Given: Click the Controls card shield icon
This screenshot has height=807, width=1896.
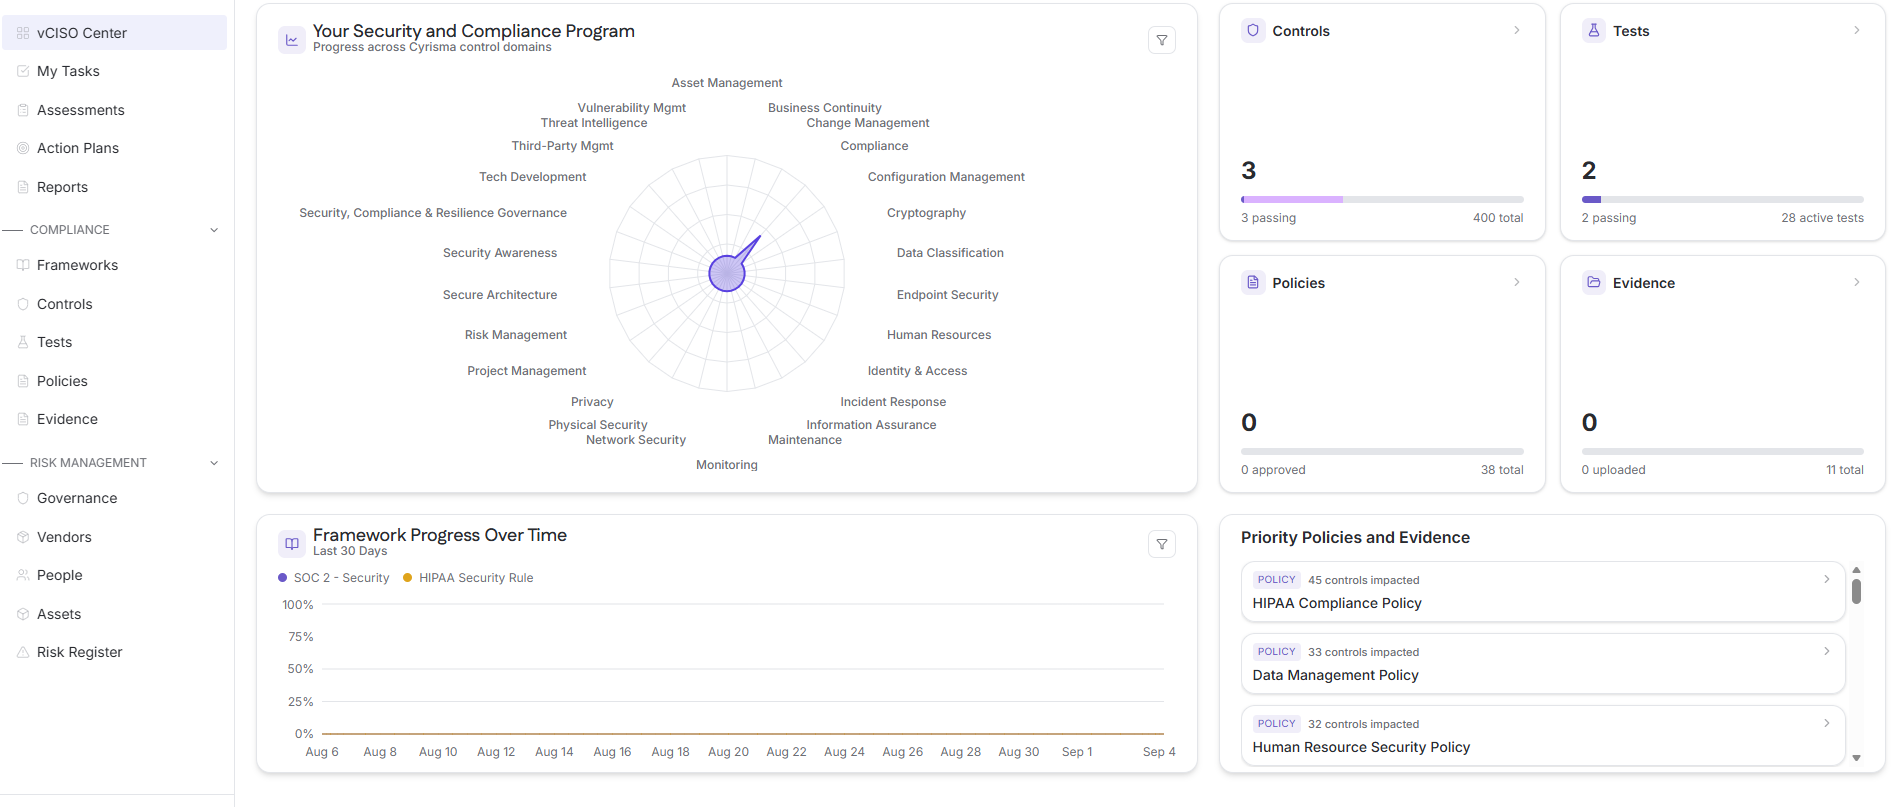Looking at the screenshot, I should pyautogui.click(x=1253, y=31).
